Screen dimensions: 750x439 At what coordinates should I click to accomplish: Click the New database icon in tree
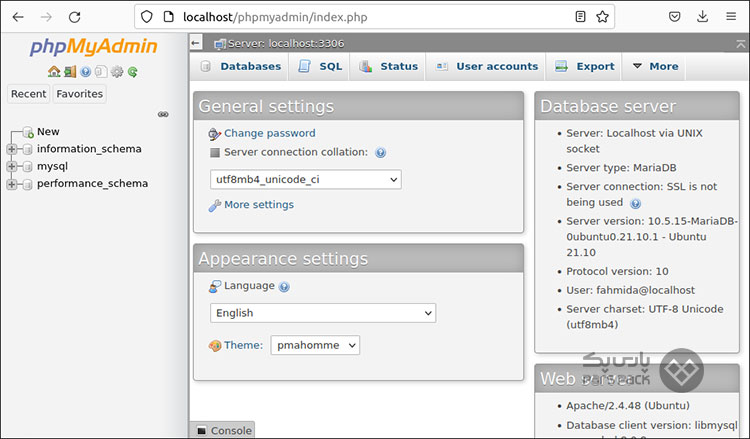(x=28, y=132)
